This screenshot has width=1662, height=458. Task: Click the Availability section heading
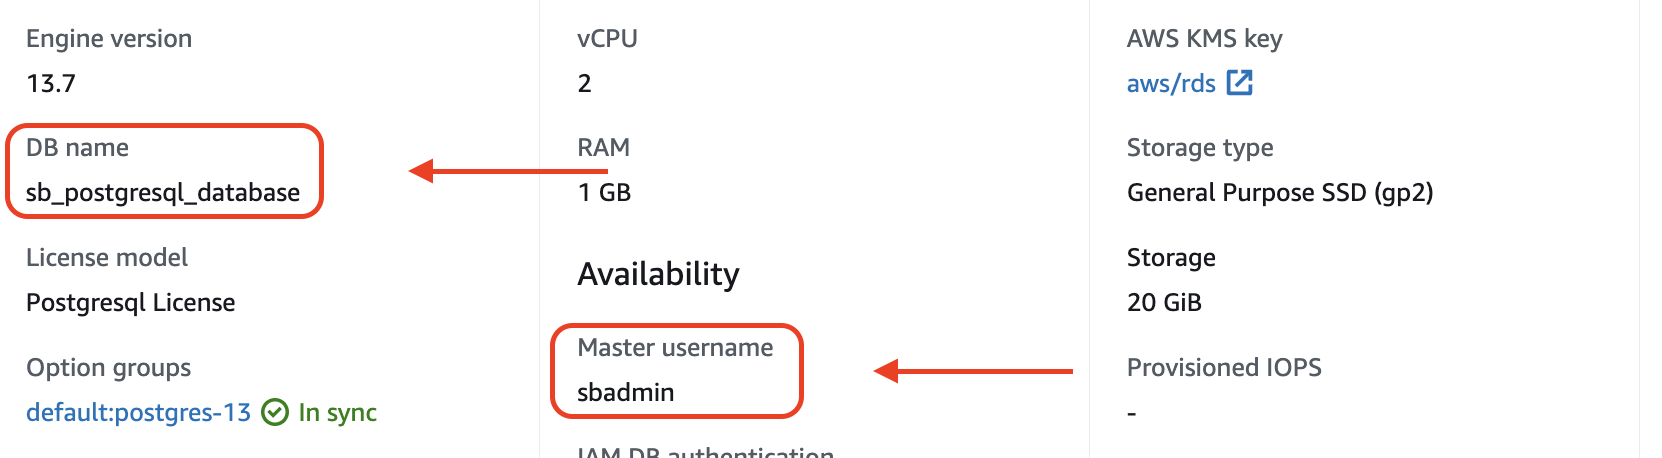click(658, 273)
